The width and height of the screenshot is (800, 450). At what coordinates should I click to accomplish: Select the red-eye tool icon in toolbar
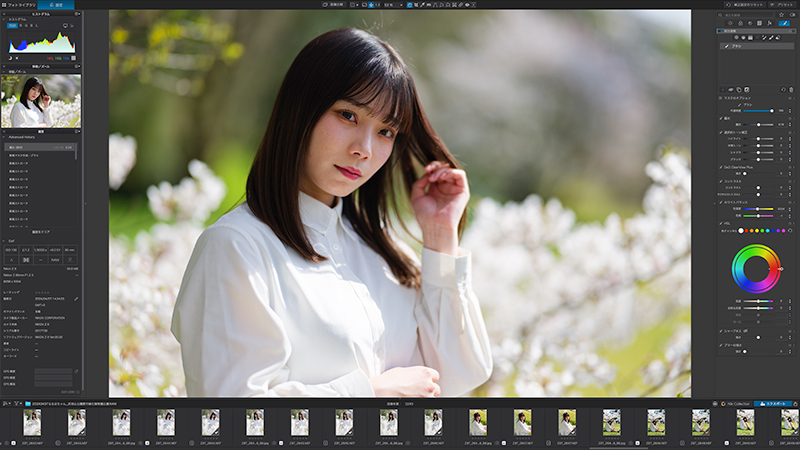click(467, 5)
